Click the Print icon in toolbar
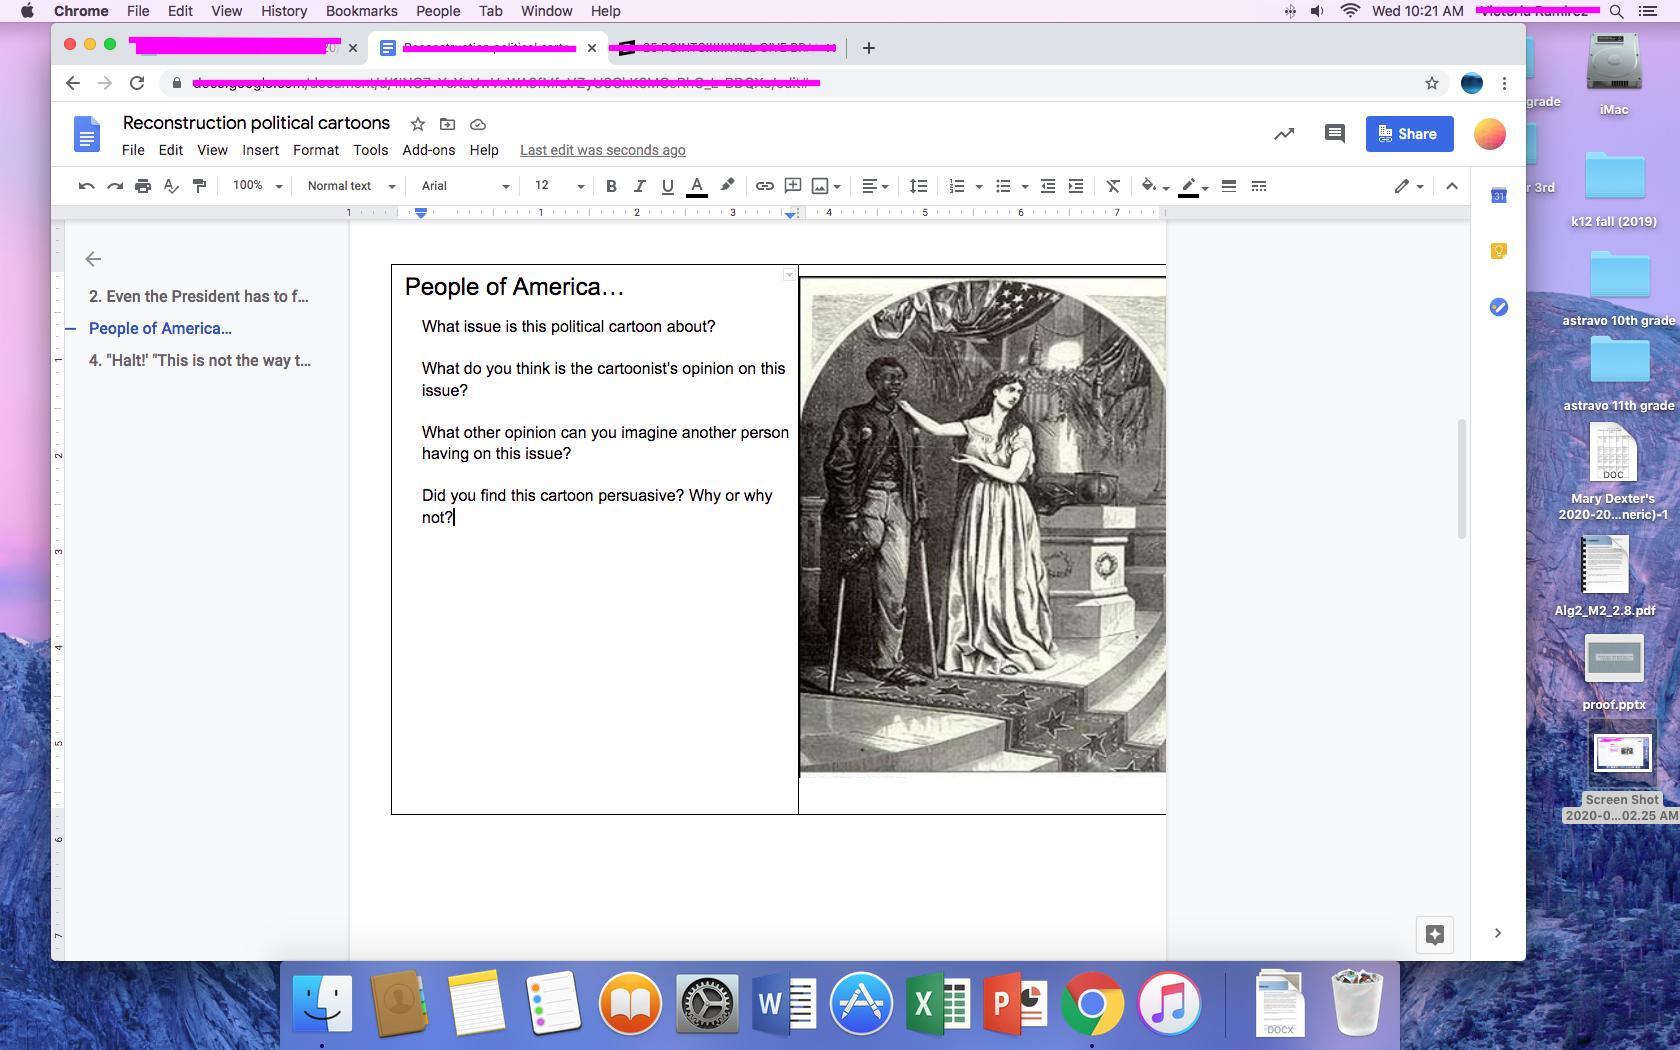Viewport: 1680px width, 1050px height. [143, 186]
